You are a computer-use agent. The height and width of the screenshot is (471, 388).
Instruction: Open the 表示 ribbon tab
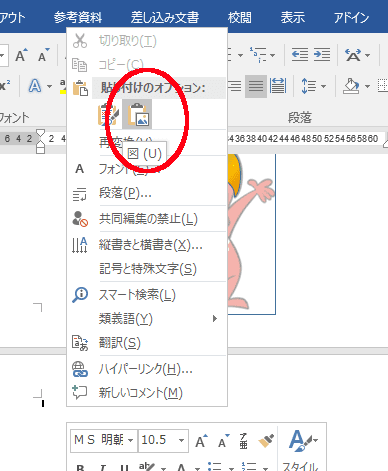click(292, 17)
